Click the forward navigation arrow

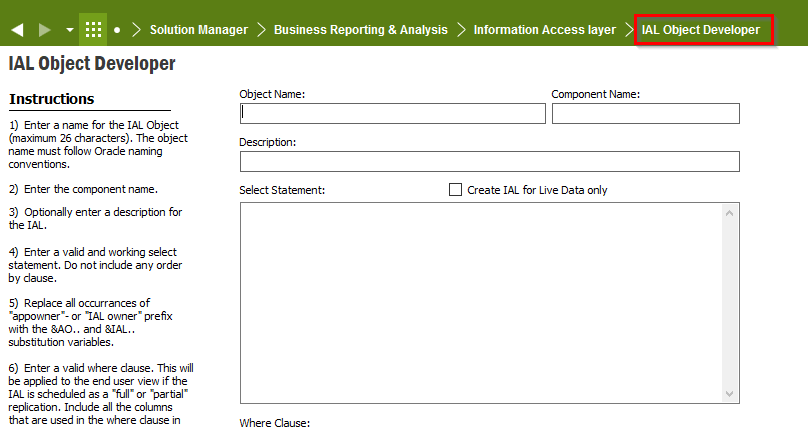[45, 30]
